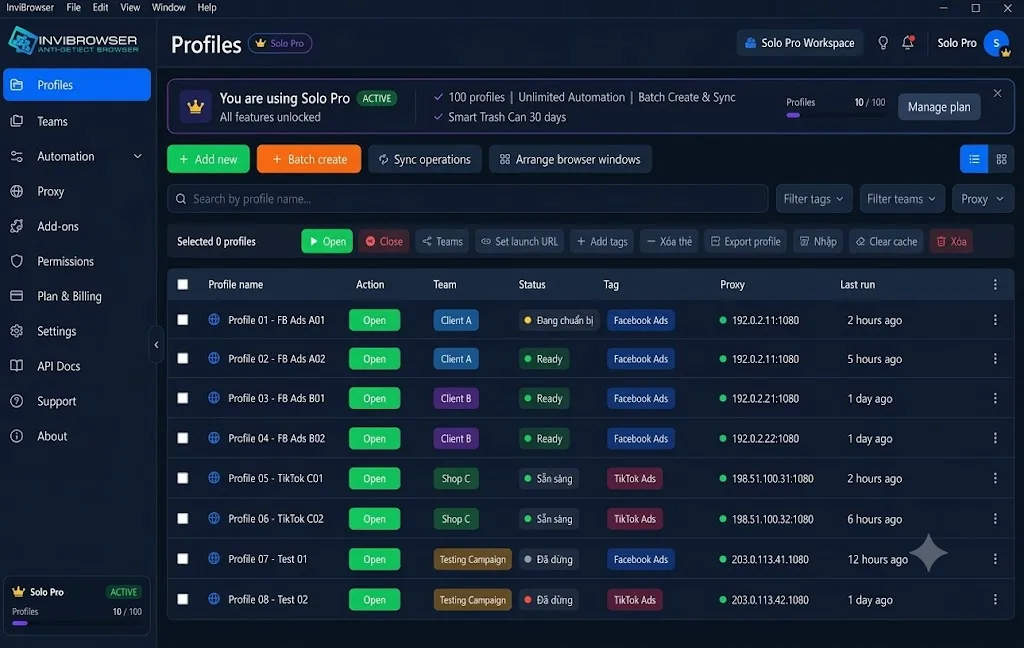Click the orange Batch create button
The width and height of the screenshot is (1024, 648).
coord(309,159)
